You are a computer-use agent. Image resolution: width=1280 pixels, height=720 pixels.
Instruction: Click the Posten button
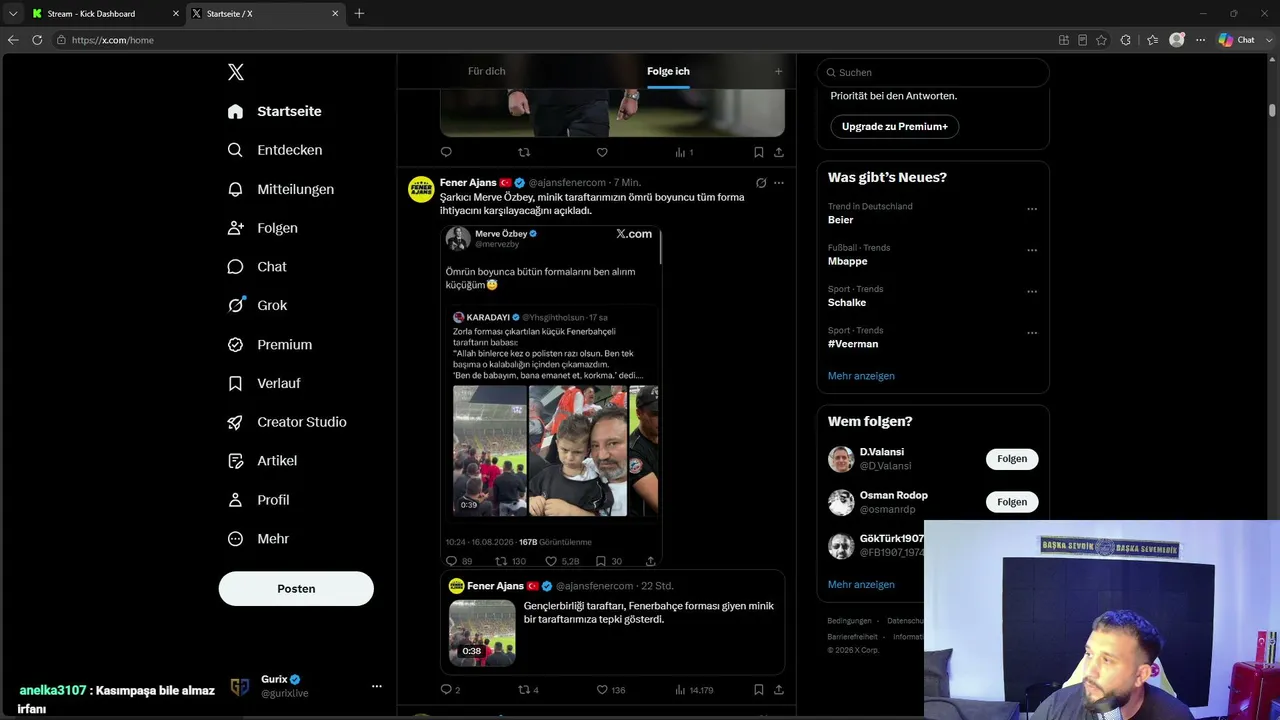[x=296, y=589]
